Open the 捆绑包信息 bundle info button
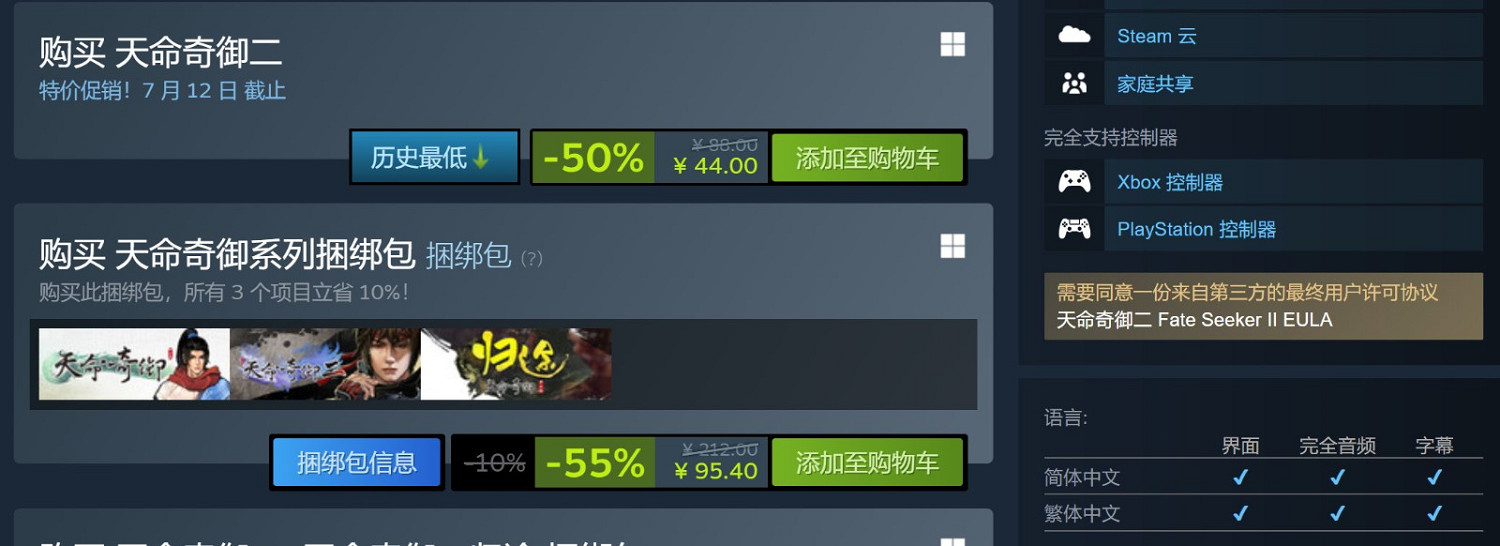 click(x=356, y=462)
